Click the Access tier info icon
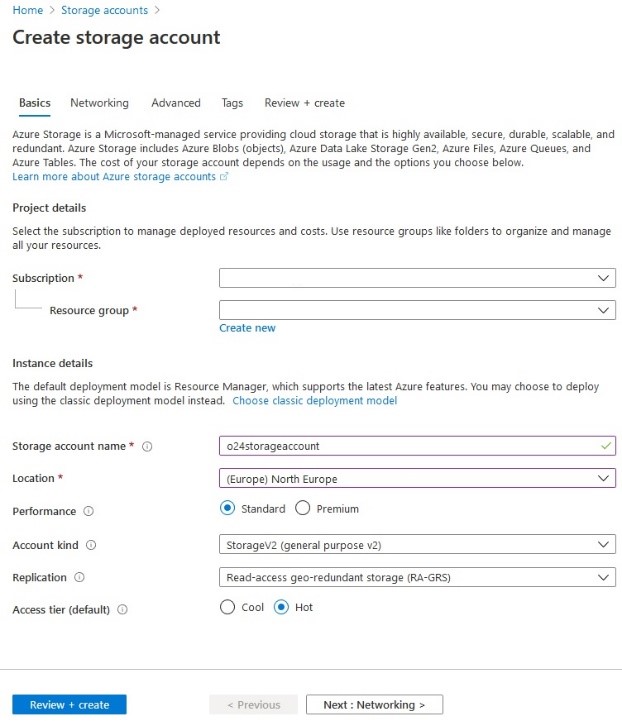This screenshot has height=721, width=622. point(123,609)
